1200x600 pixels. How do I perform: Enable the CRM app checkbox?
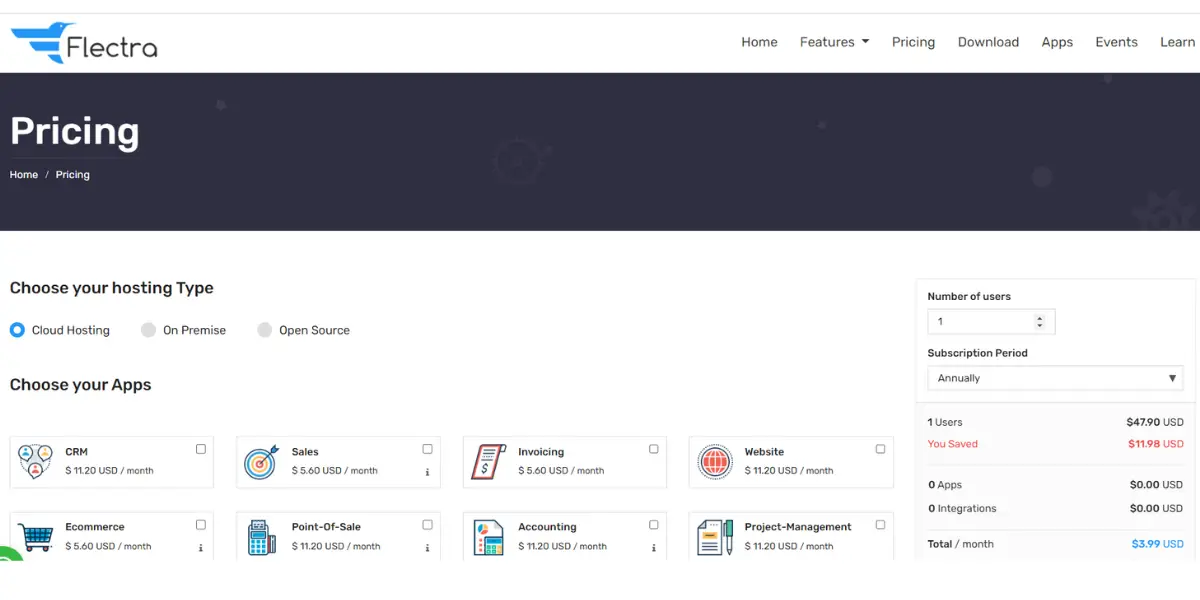[x=201, y=449]
